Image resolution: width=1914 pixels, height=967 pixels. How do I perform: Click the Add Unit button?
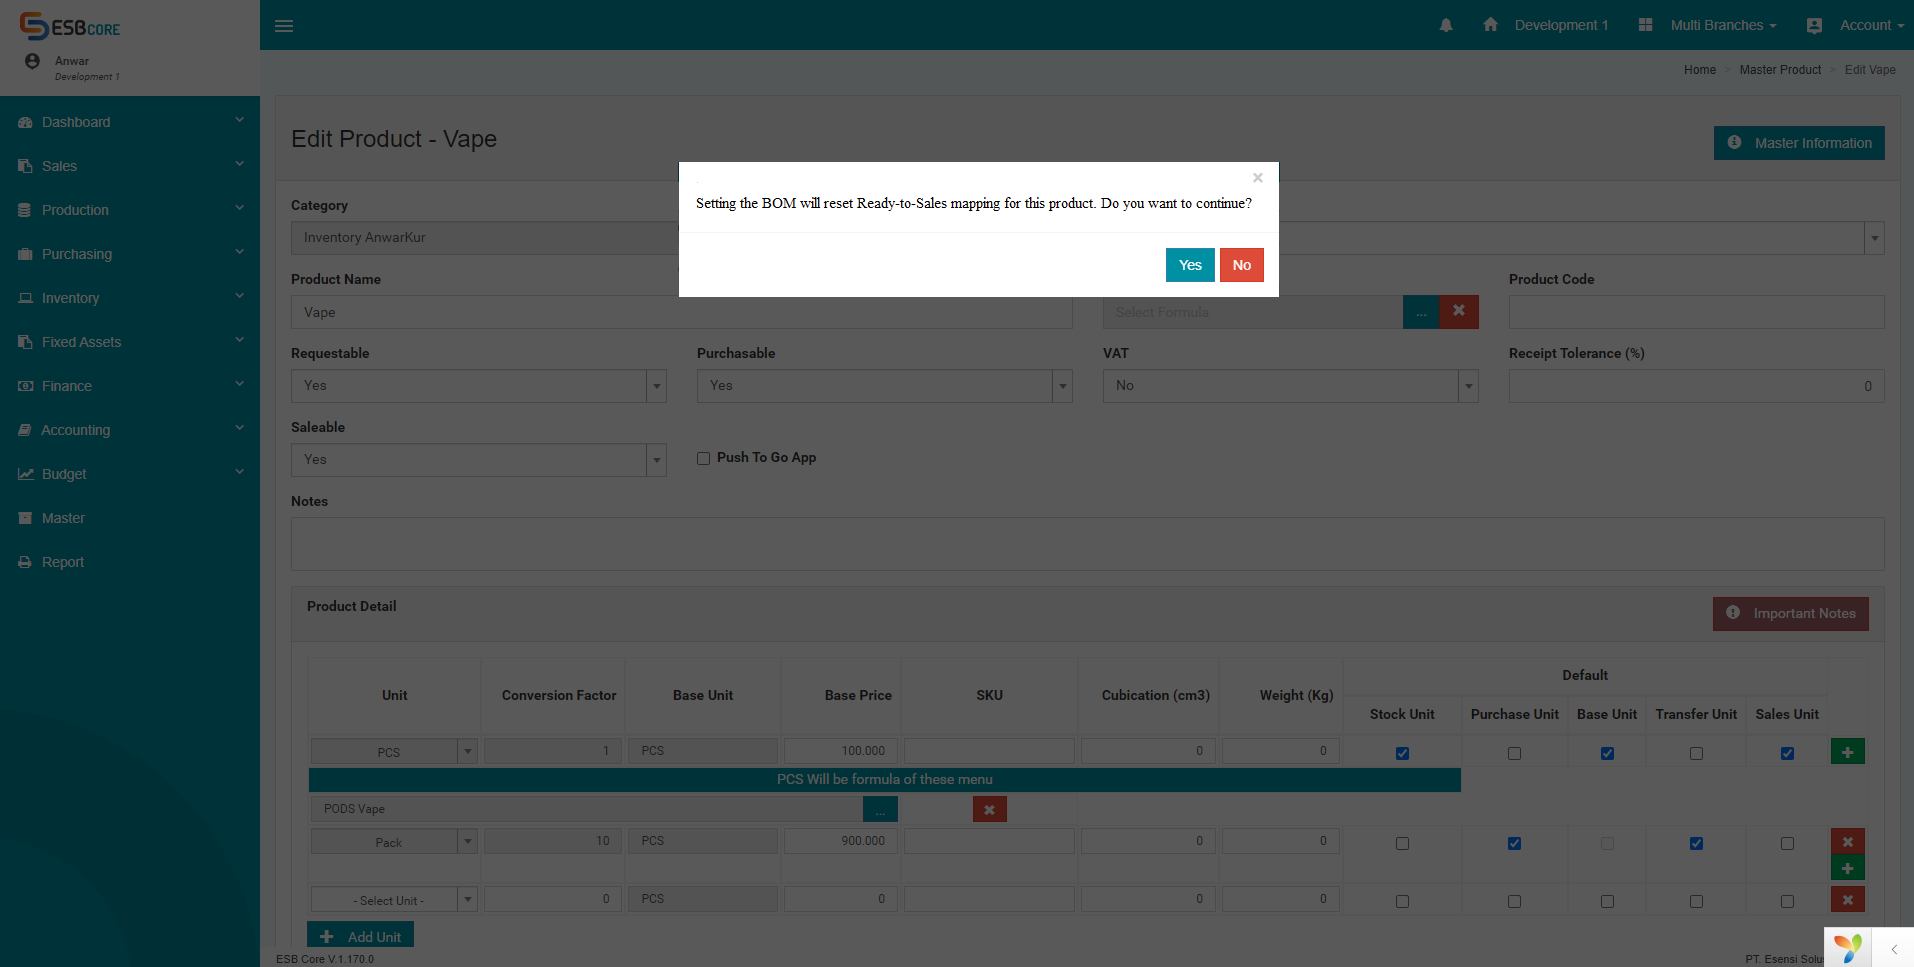360,936
